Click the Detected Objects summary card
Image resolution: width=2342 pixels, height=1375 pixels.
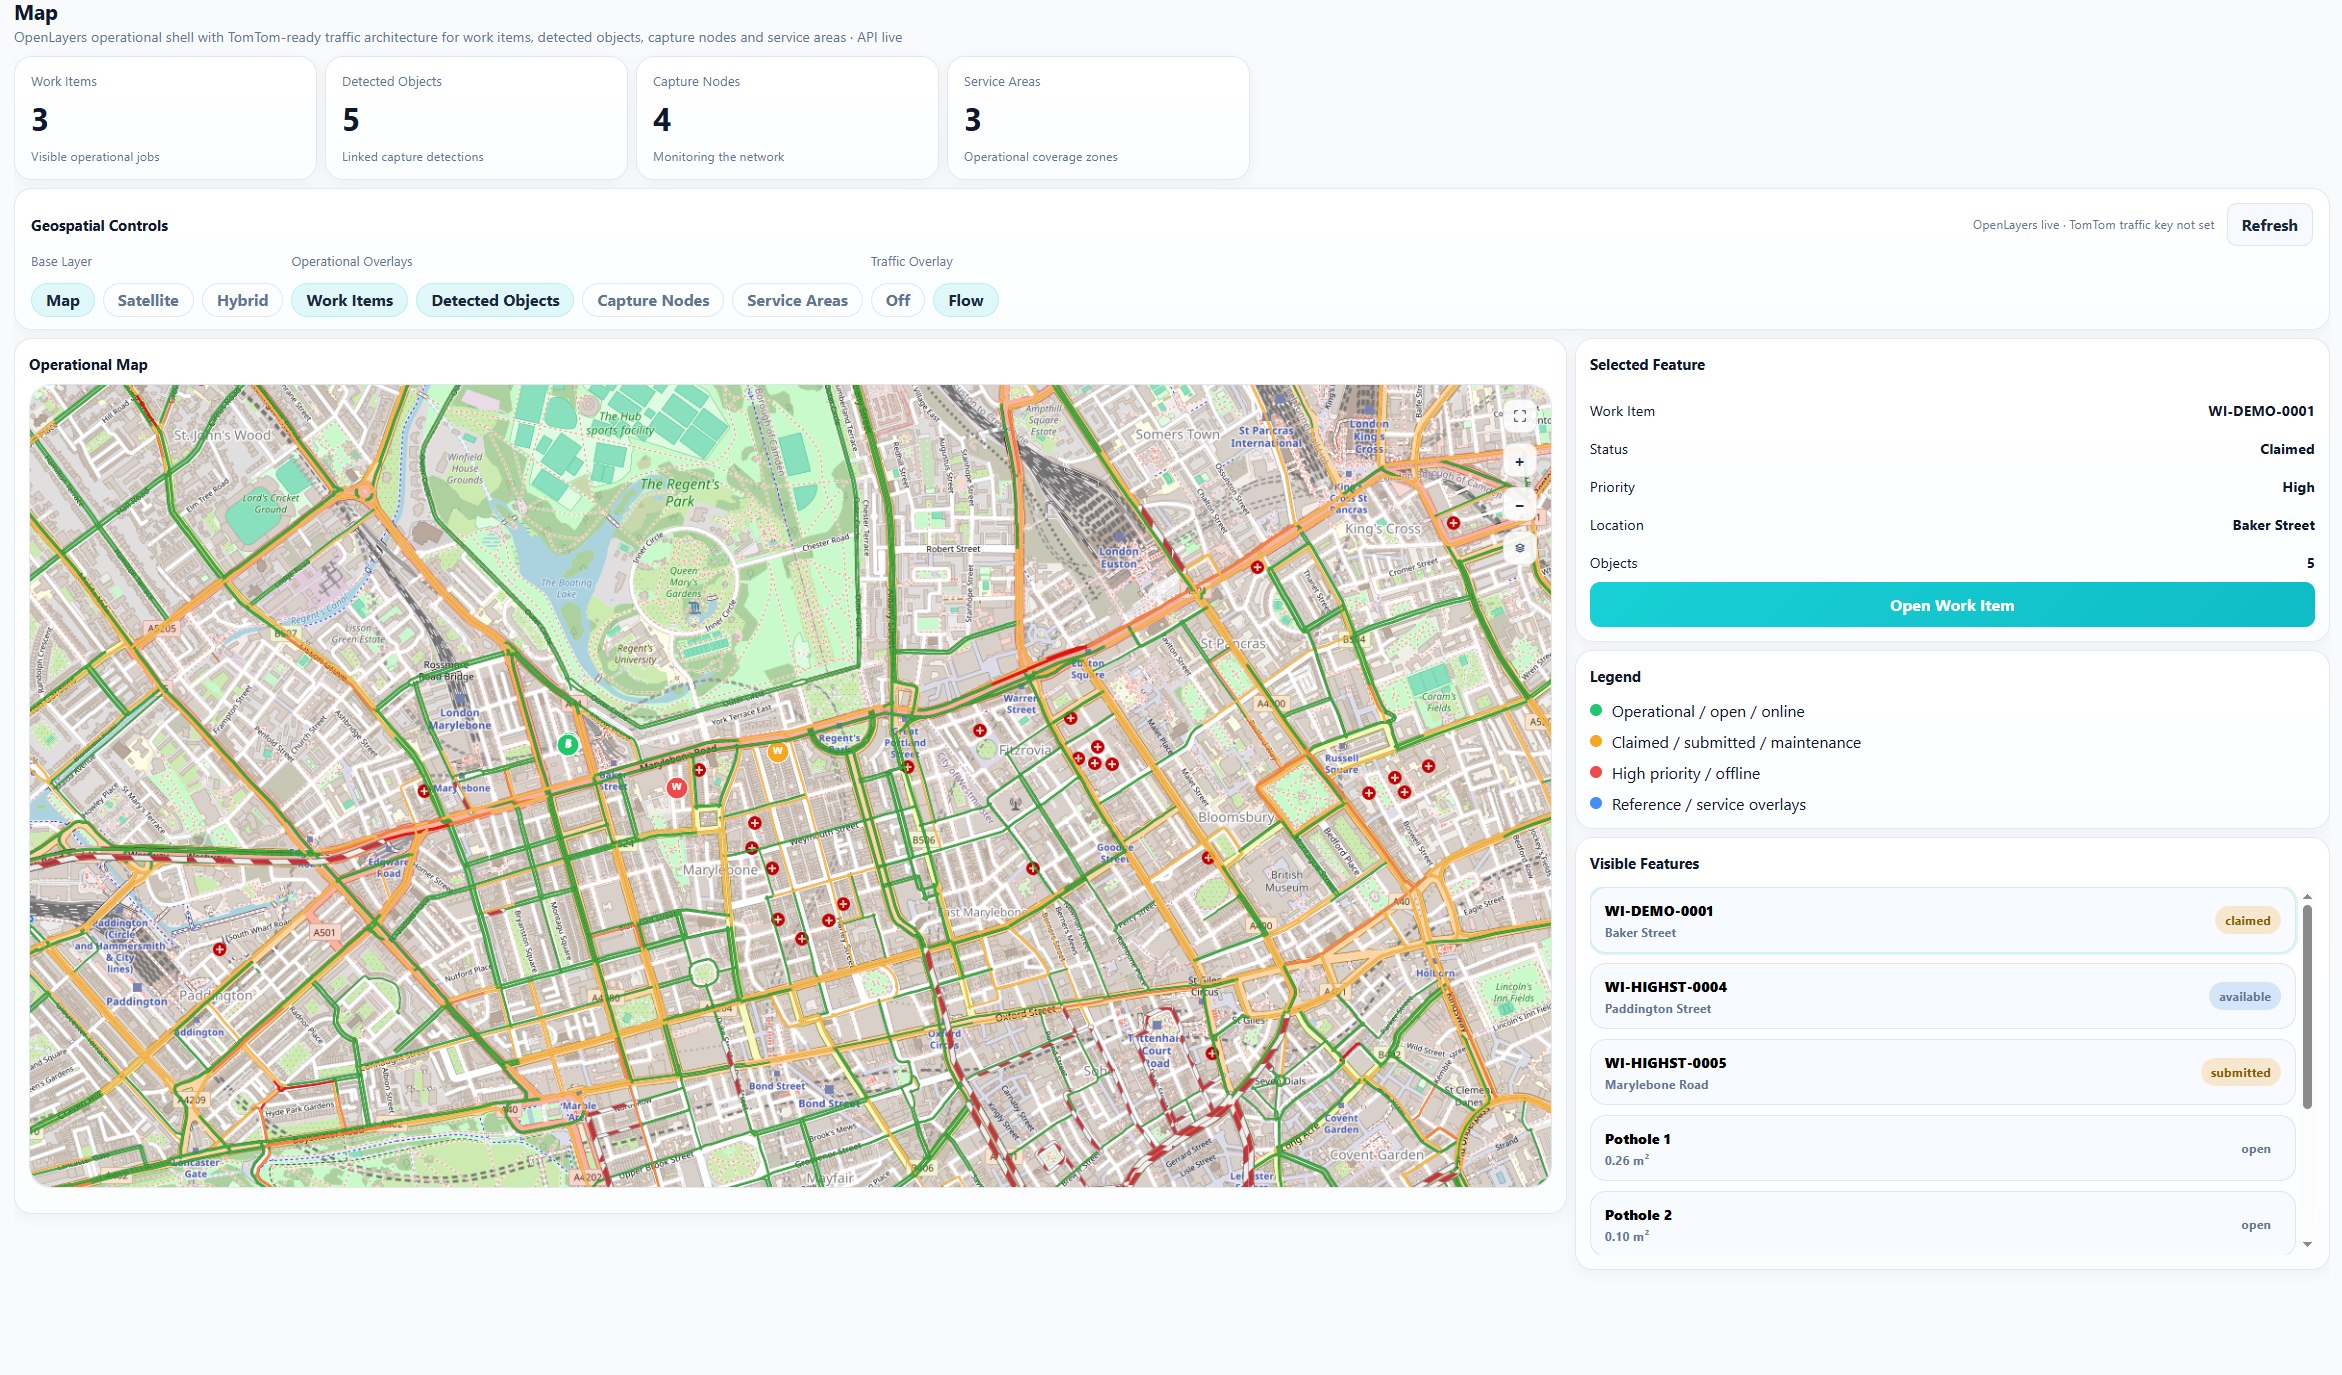[x=476, y=118]
